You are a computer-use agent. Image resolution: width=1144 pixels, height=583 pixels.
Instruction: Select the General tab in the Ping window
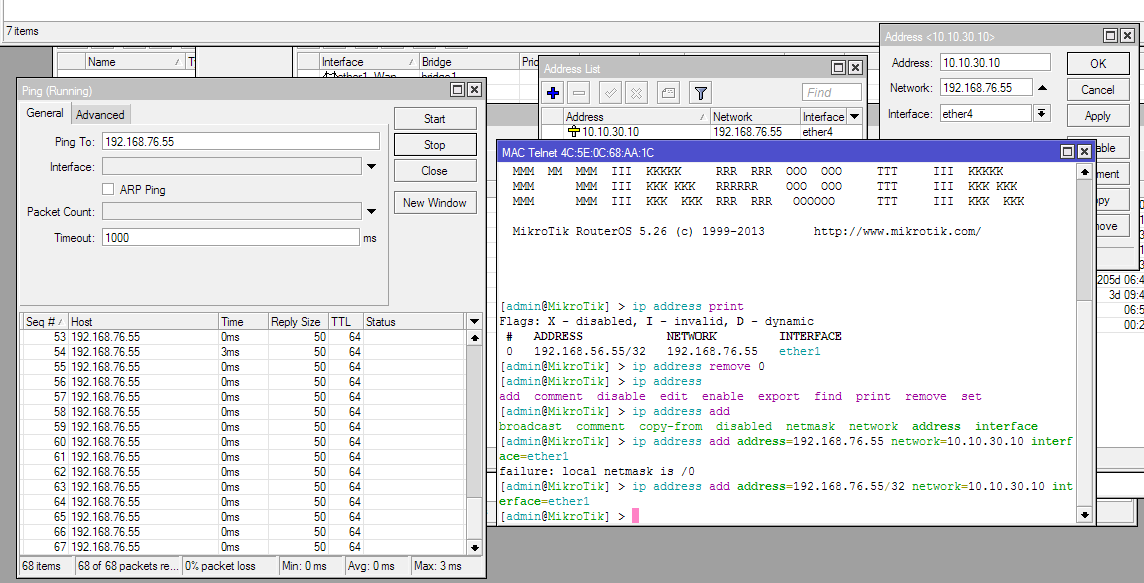click(44, 113)
